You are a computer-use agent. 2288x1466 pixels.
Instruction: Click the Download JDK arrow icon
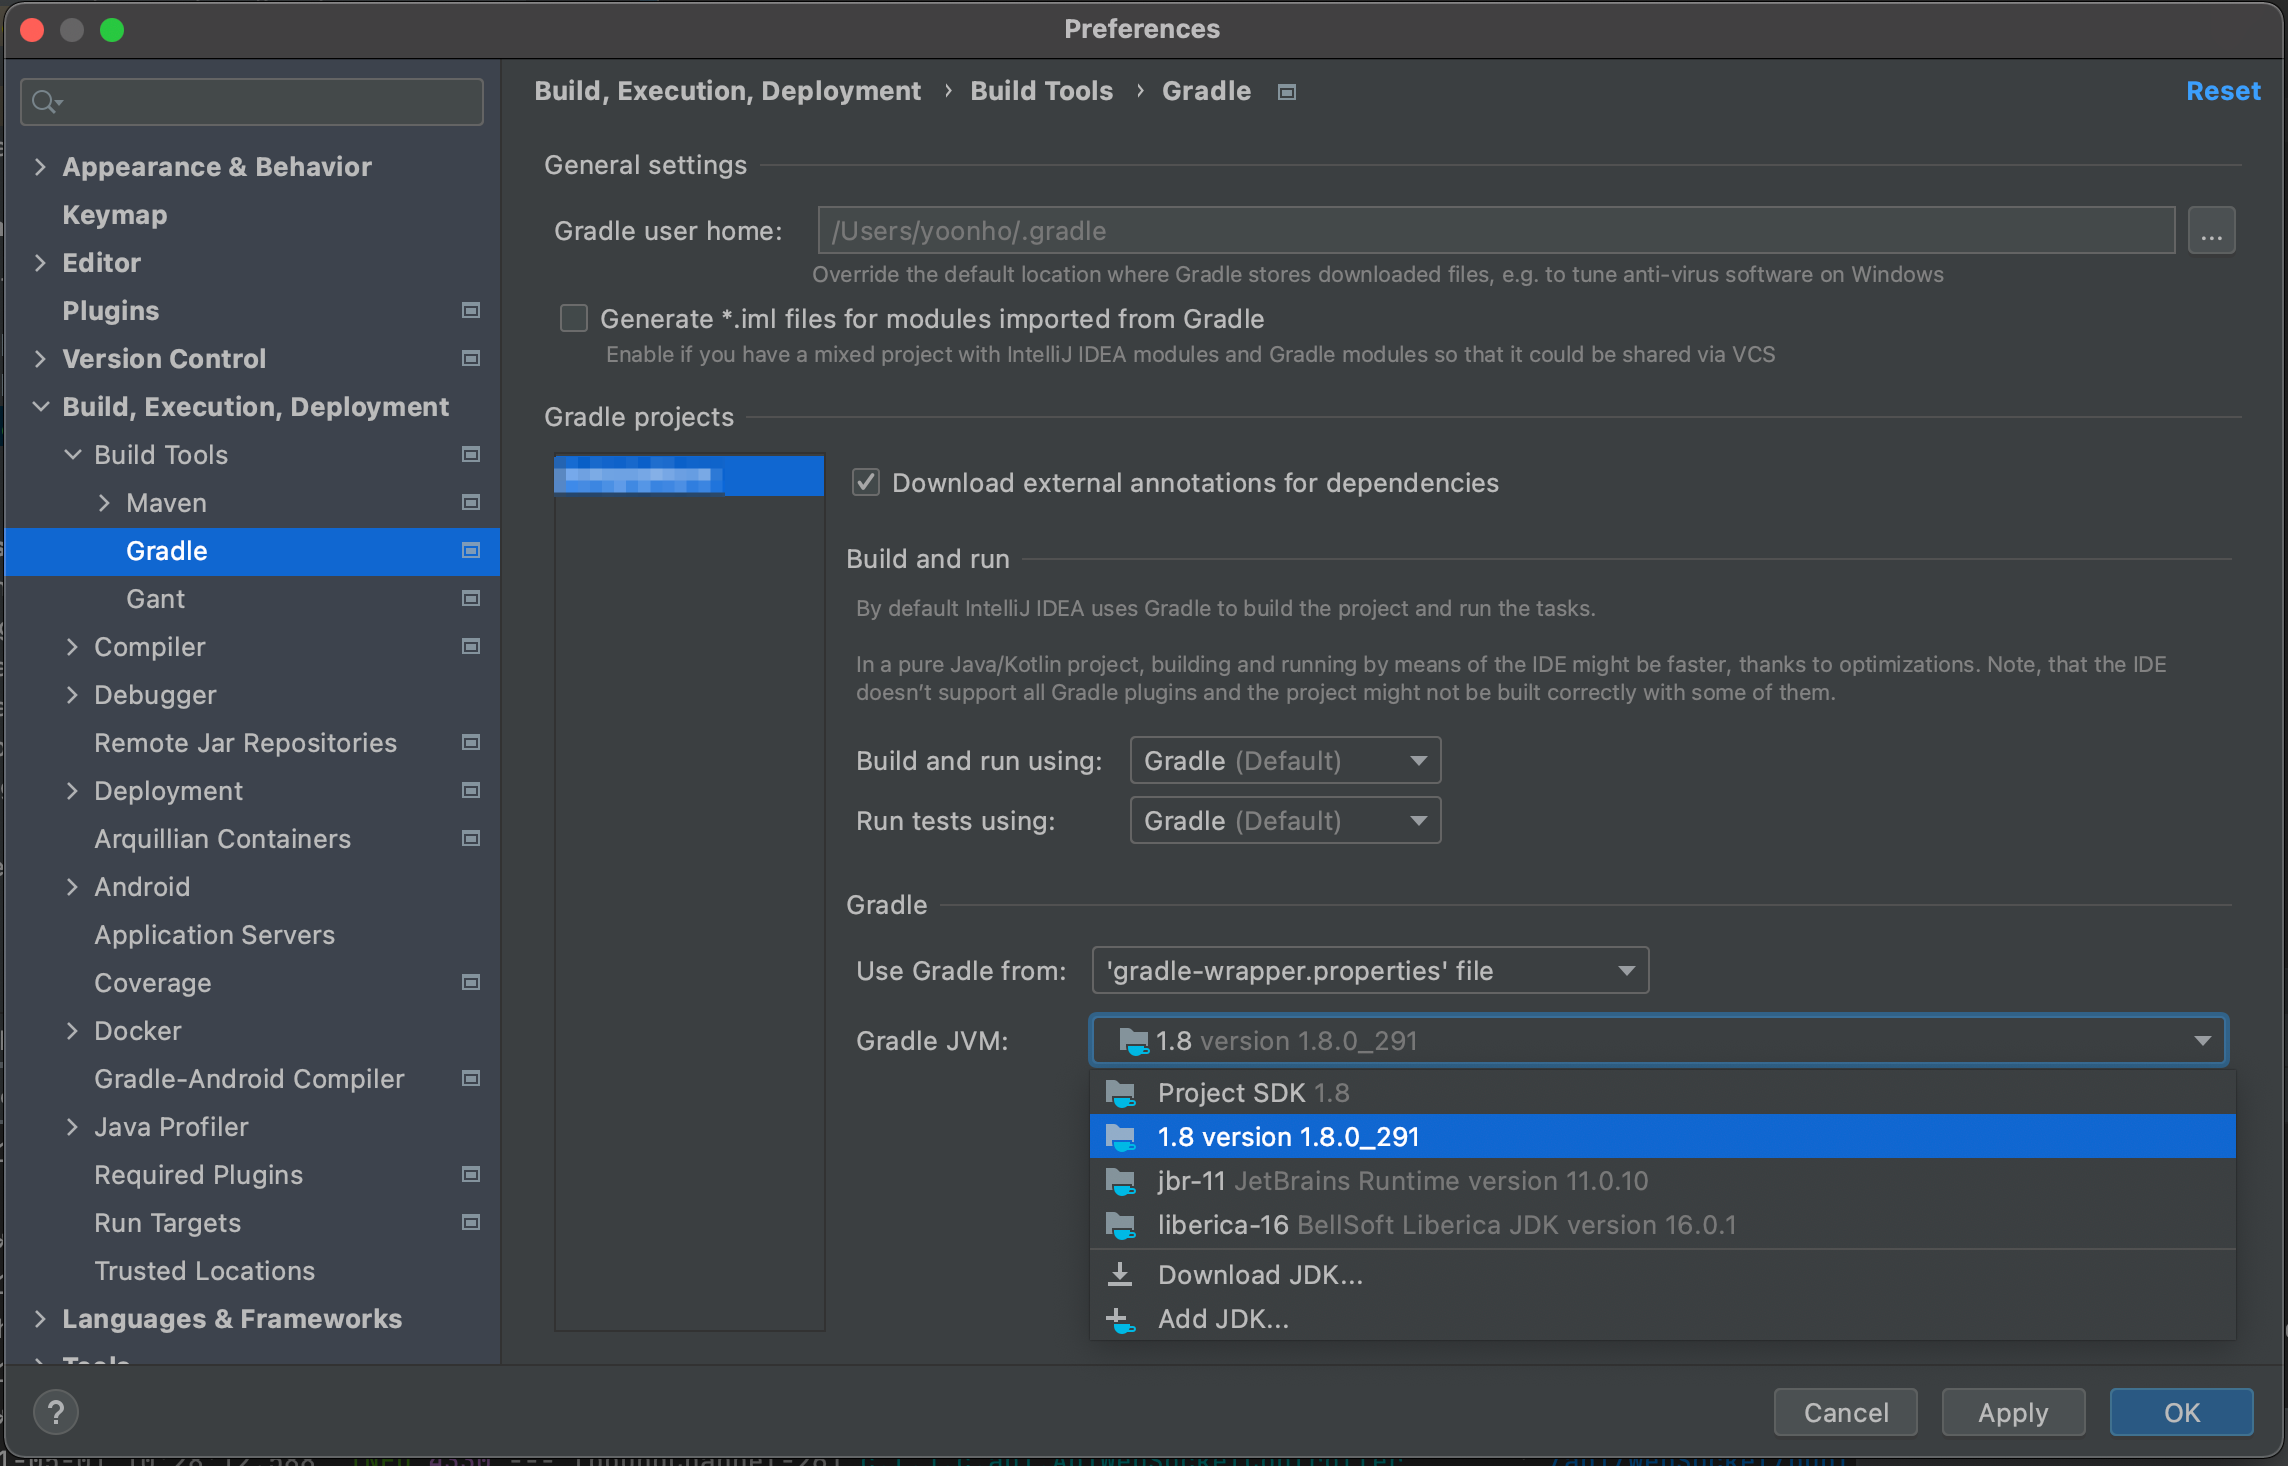tap(1120, 1274)
